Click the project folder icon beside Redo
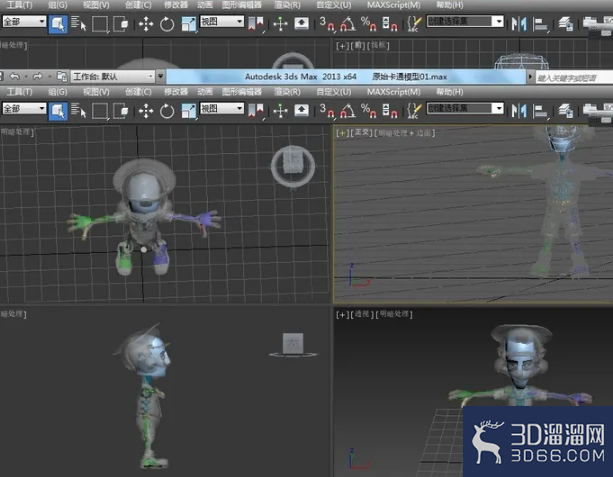The image size is (613, 477). coord(62,76)
